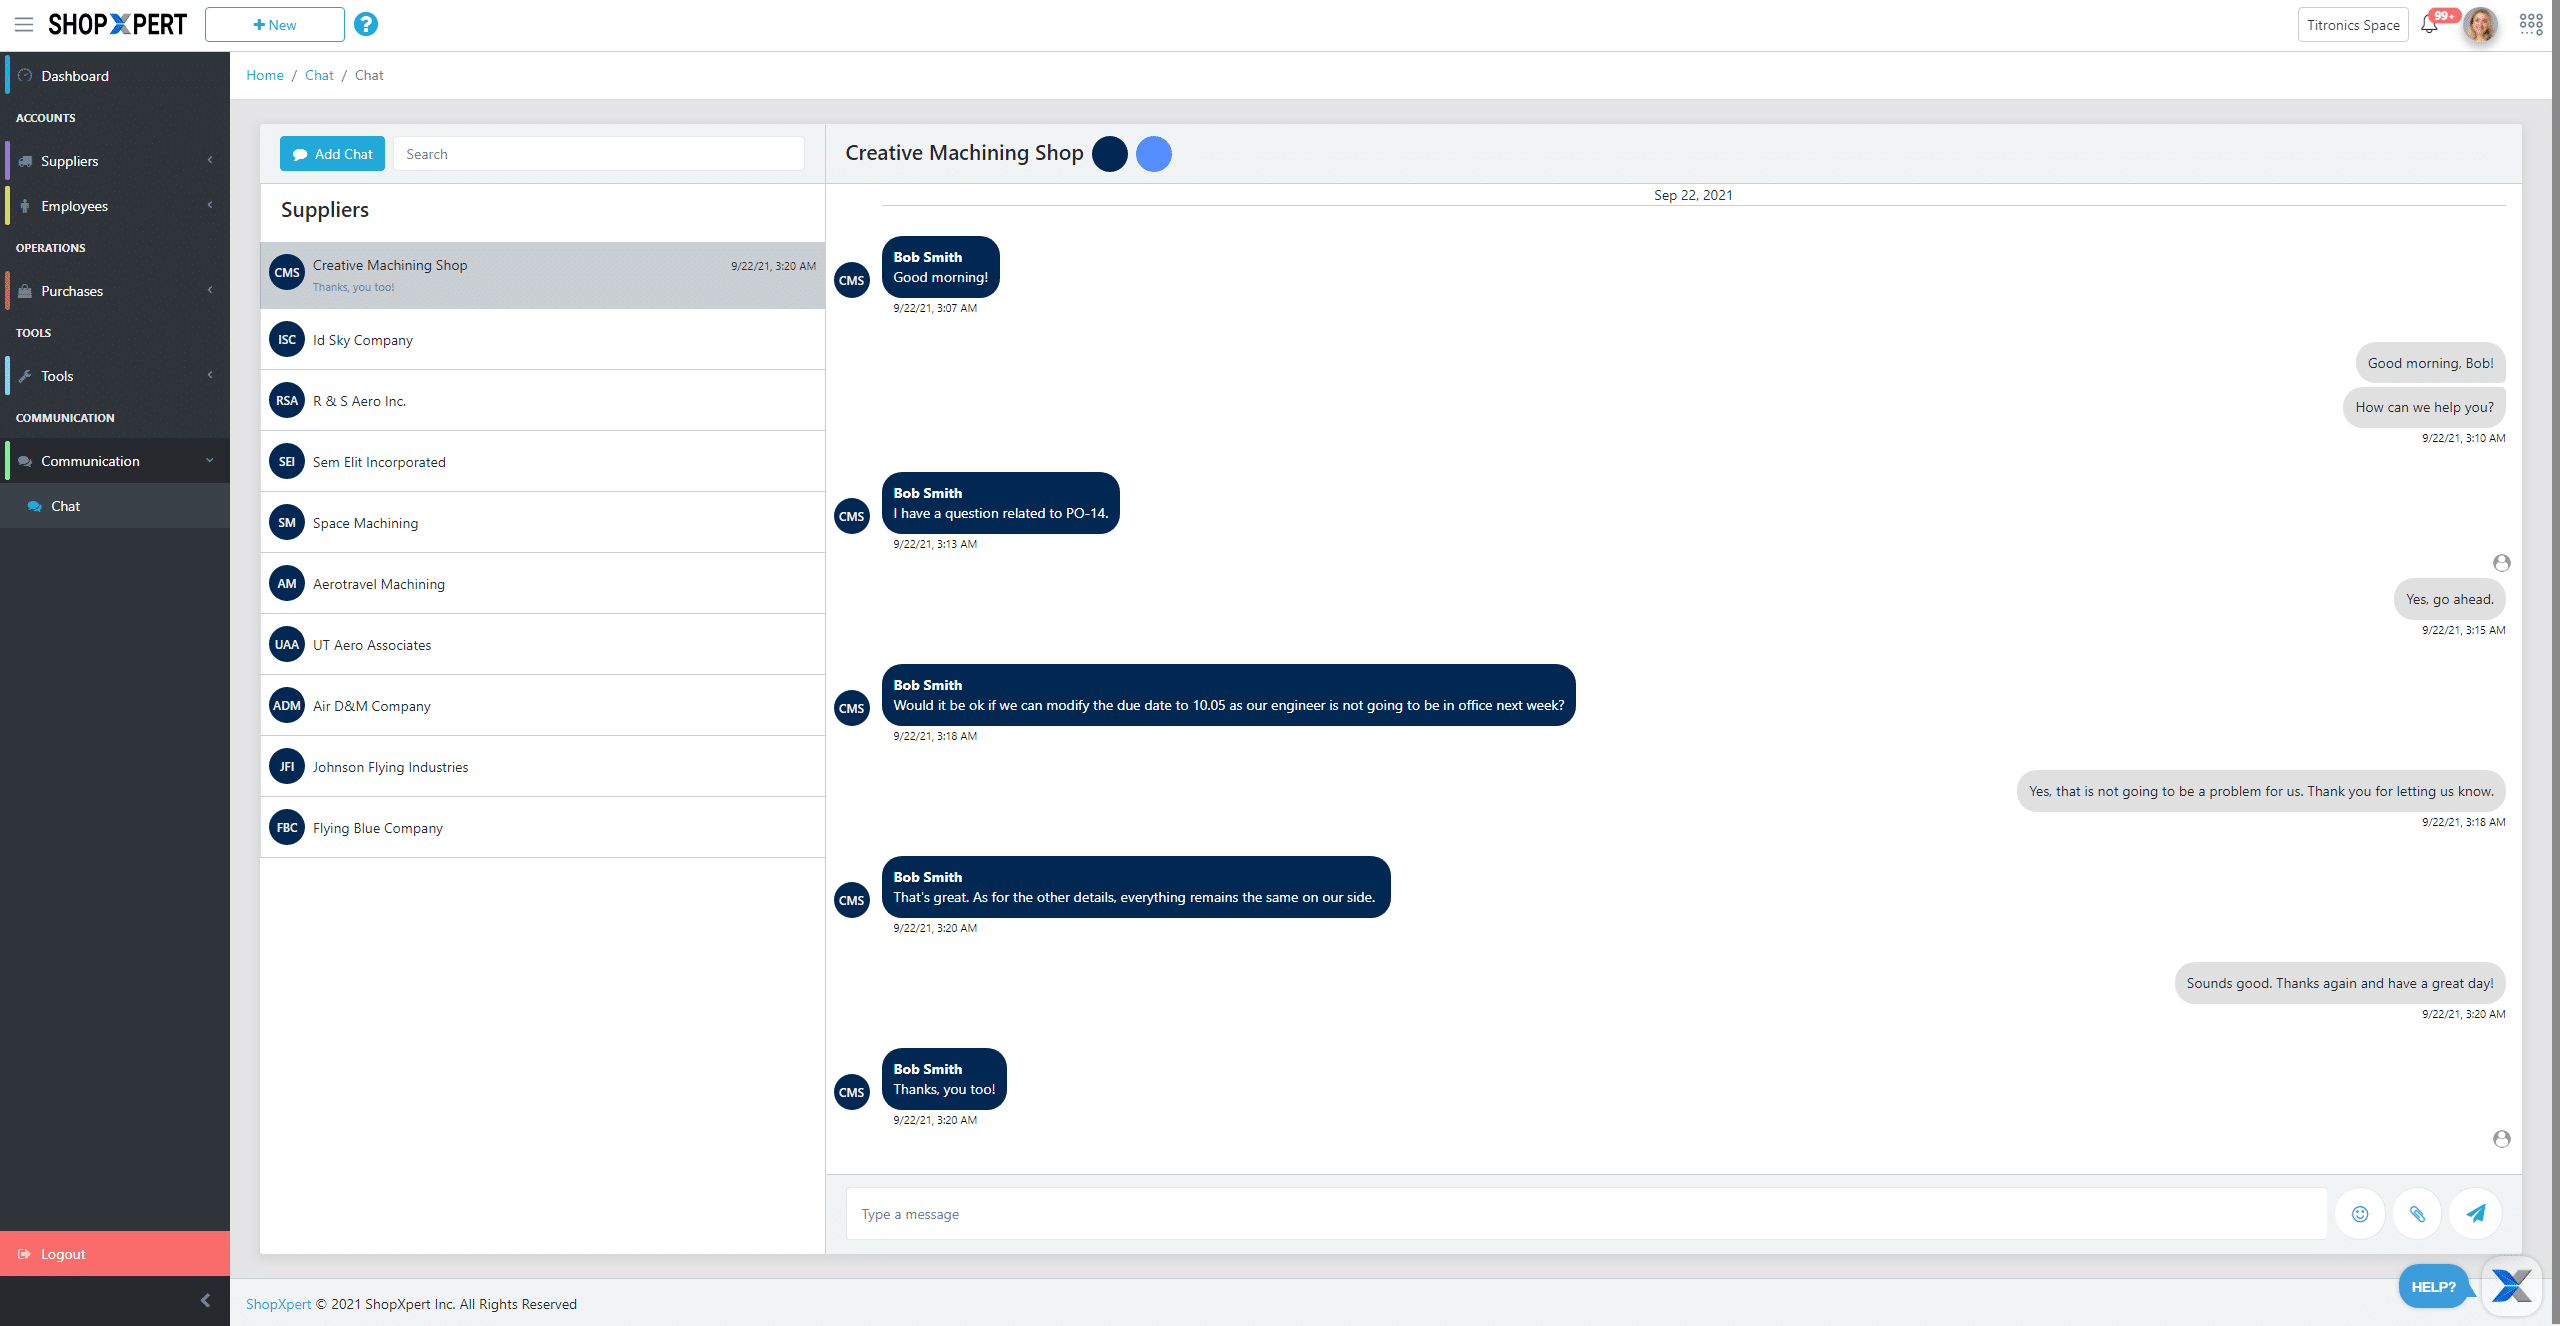
Task: Click the blue help question mark icon
Action: tap(366, 24)
